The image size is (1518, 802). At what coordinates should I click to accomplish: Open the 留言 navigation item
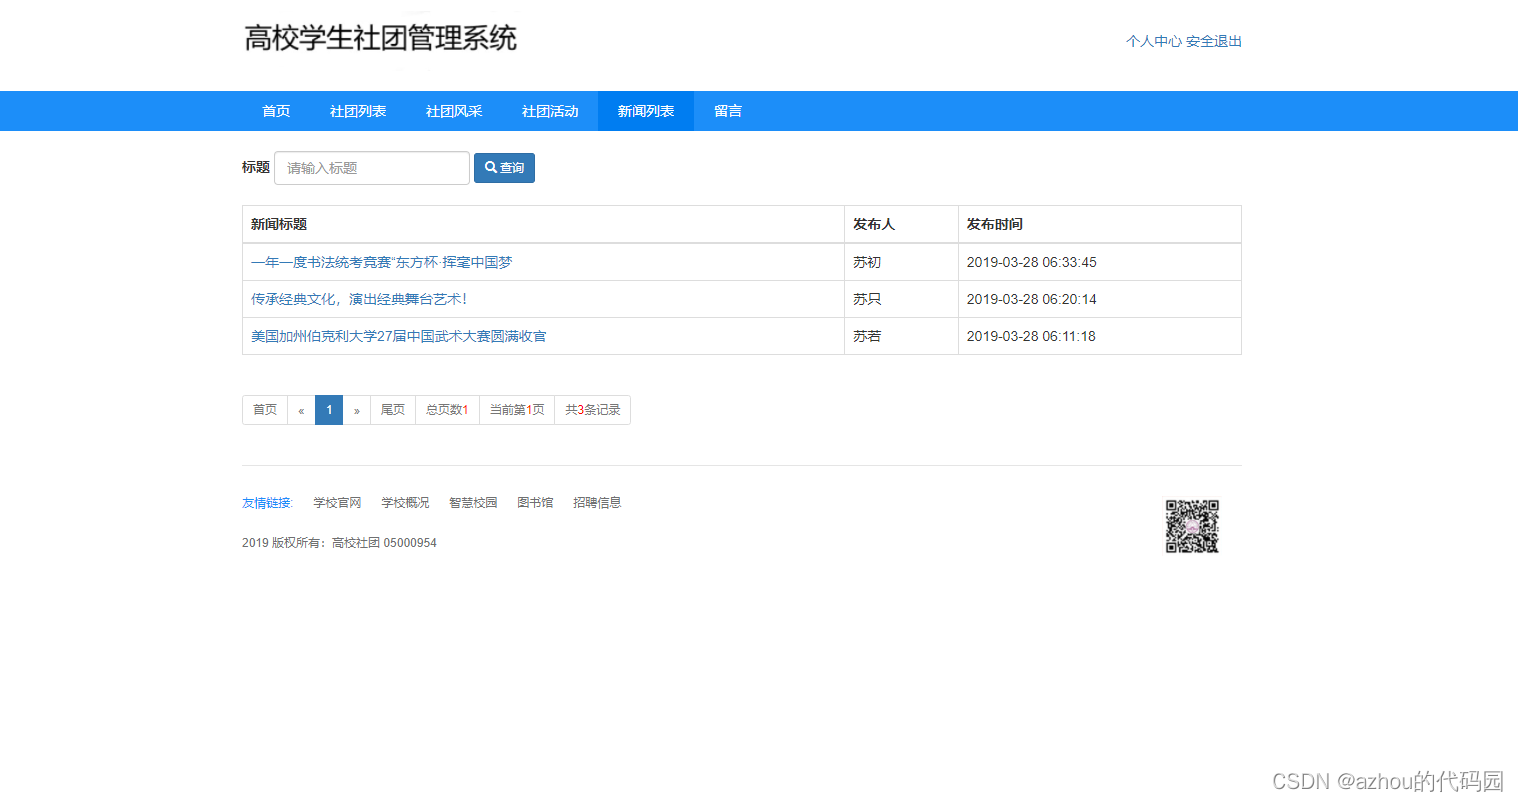(728, 111)
